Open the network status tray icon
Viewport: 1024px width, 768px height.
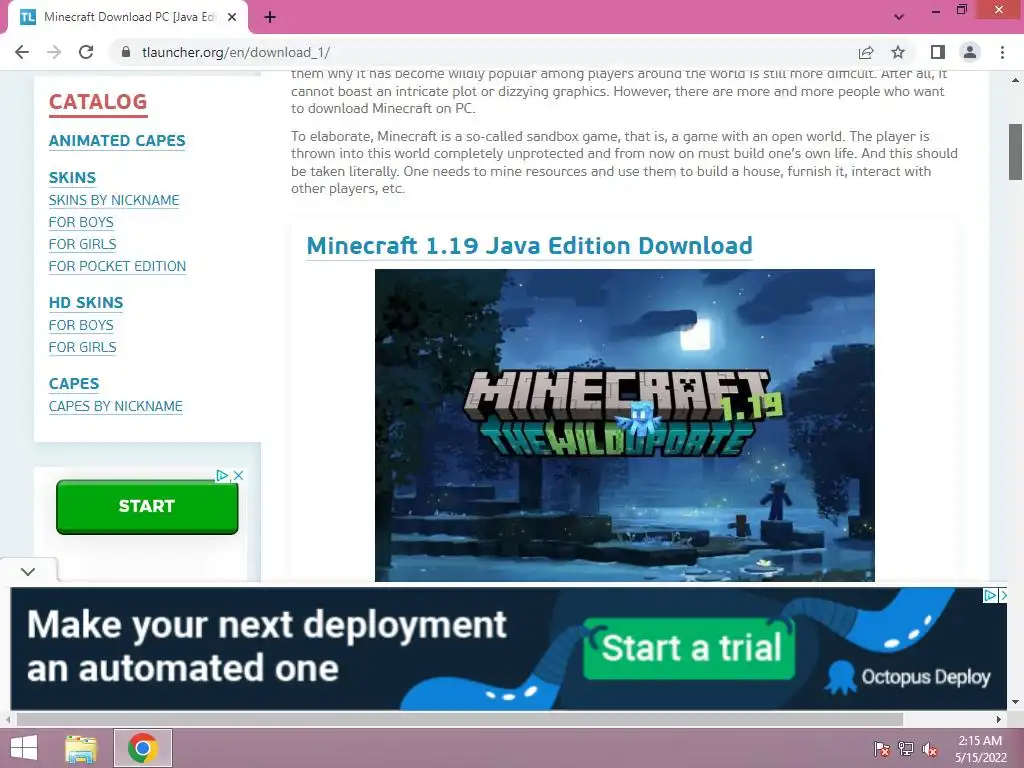coord(906,748)
